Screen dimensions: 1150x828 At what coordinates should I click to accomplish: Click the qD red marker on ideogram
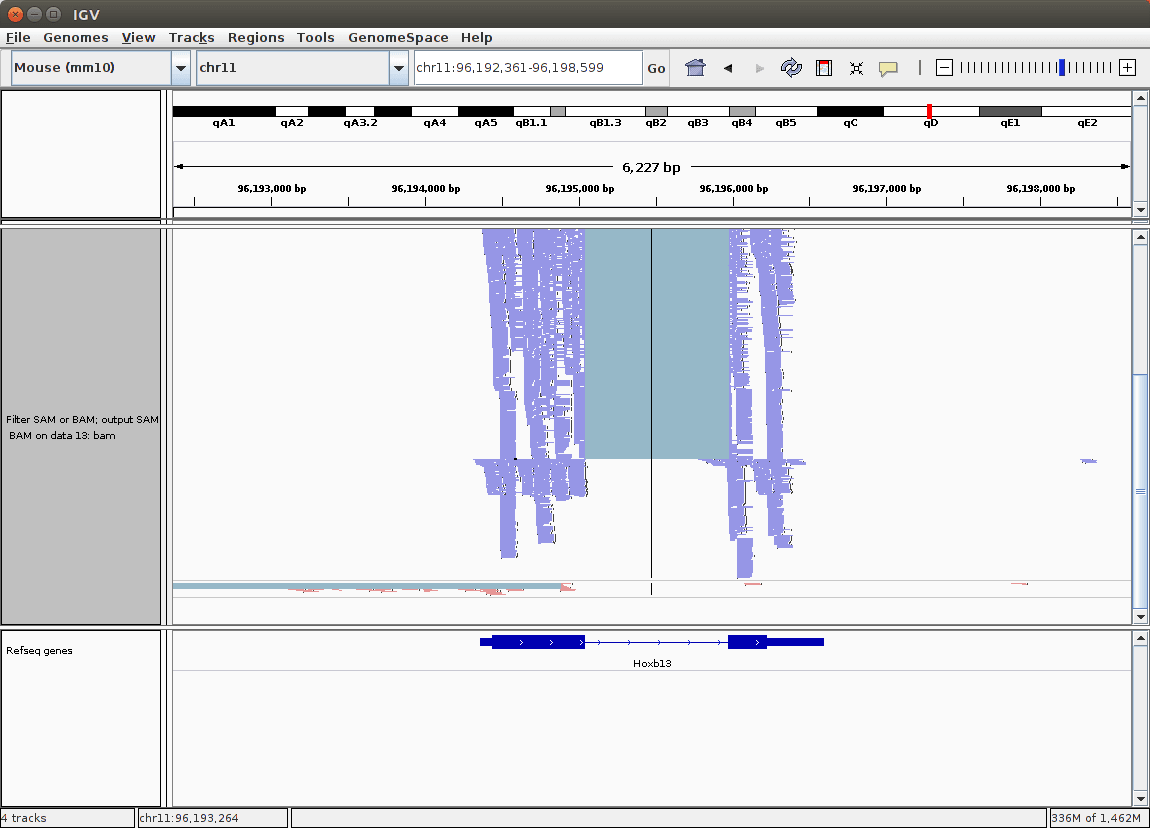click(930, 111)
